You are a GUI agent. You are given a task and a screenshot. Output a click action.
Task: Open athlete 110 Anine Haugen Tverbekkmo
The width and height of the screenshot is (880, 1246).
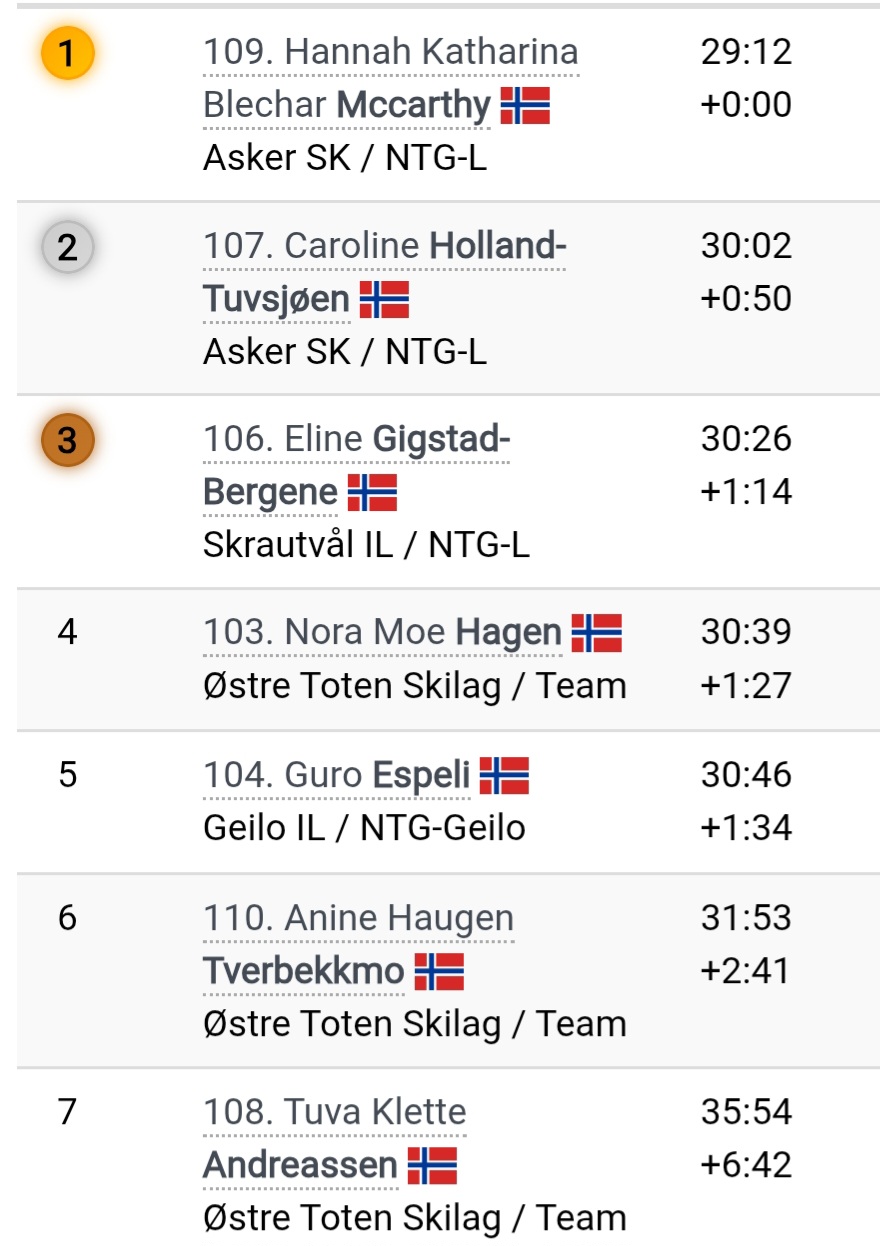pos(359,945)
